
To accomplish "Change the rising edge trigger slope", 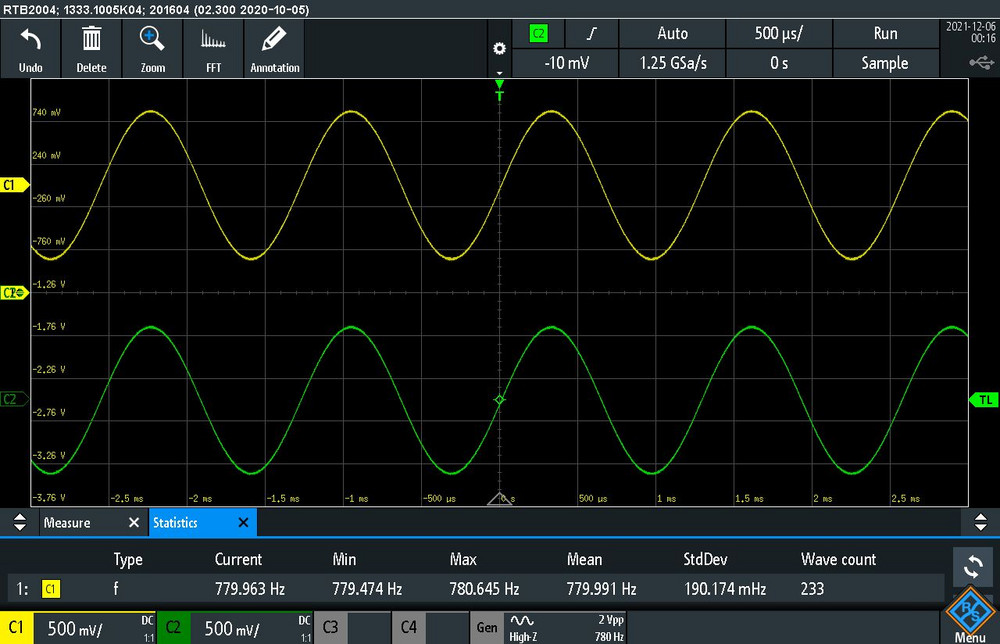I will pos(592,34).
